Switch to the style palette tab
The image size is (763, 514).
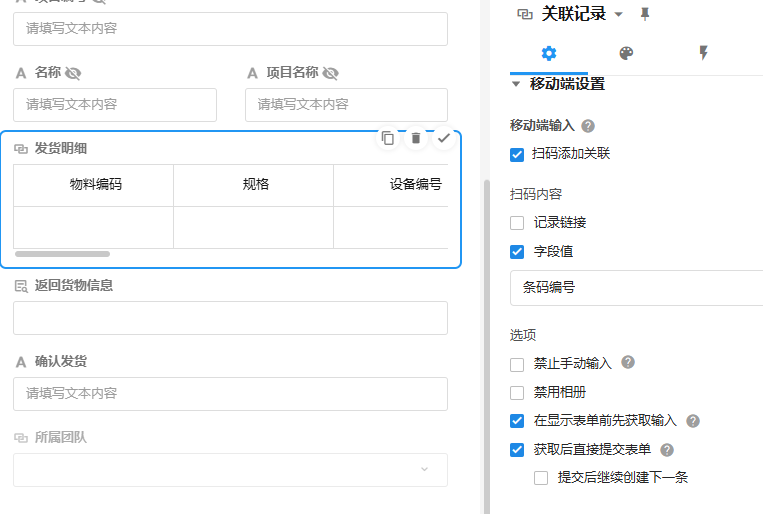coord(626,53)
